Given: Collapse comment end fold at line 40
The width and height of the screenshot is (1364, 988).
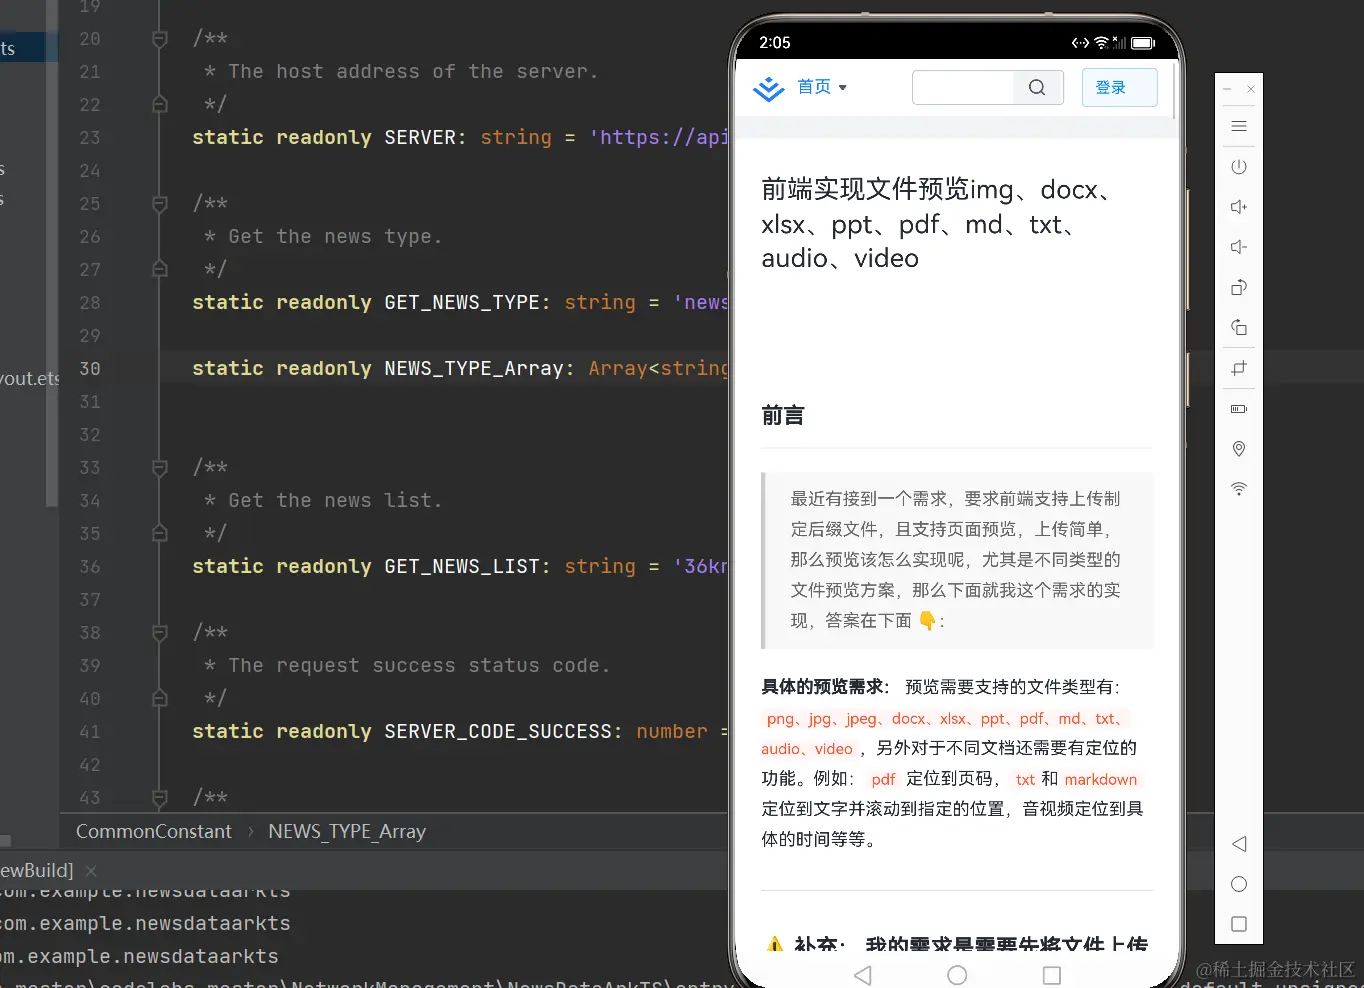Looking at the screenshot, I should tap(160, 698).
